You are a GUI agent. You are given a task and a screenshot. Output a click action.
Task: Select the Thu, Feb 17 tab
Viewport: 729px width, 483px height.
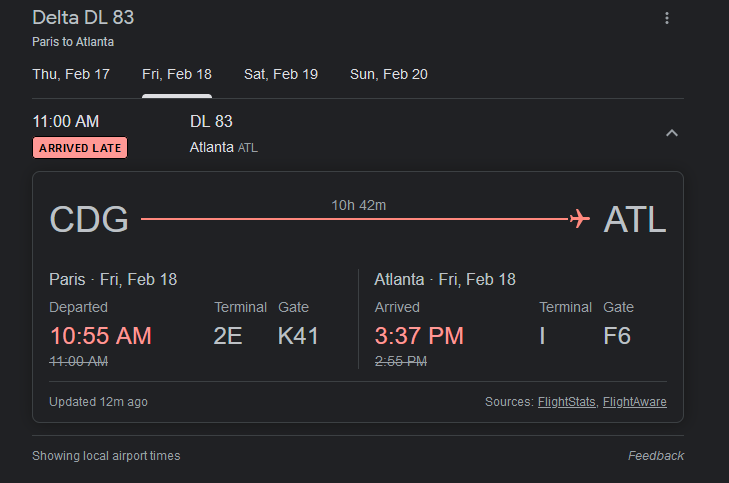click(71, 74)
